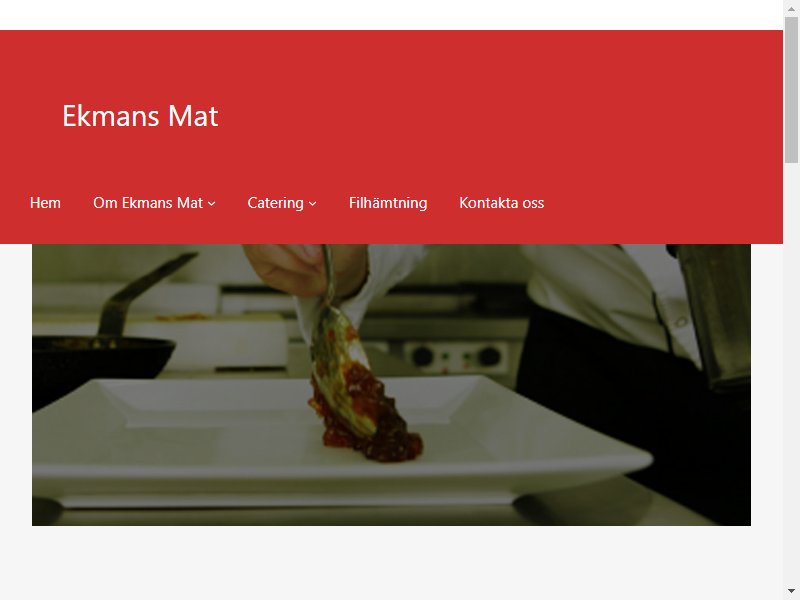Viewport: 800px width, 600px height.
Task: Open the Hem menu item
Action: click(x=45, y=203)
